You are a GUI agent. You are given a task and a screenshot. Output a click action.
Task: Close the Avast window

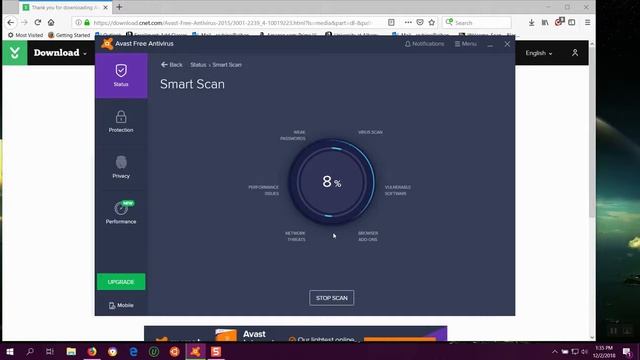click(507, 44)
